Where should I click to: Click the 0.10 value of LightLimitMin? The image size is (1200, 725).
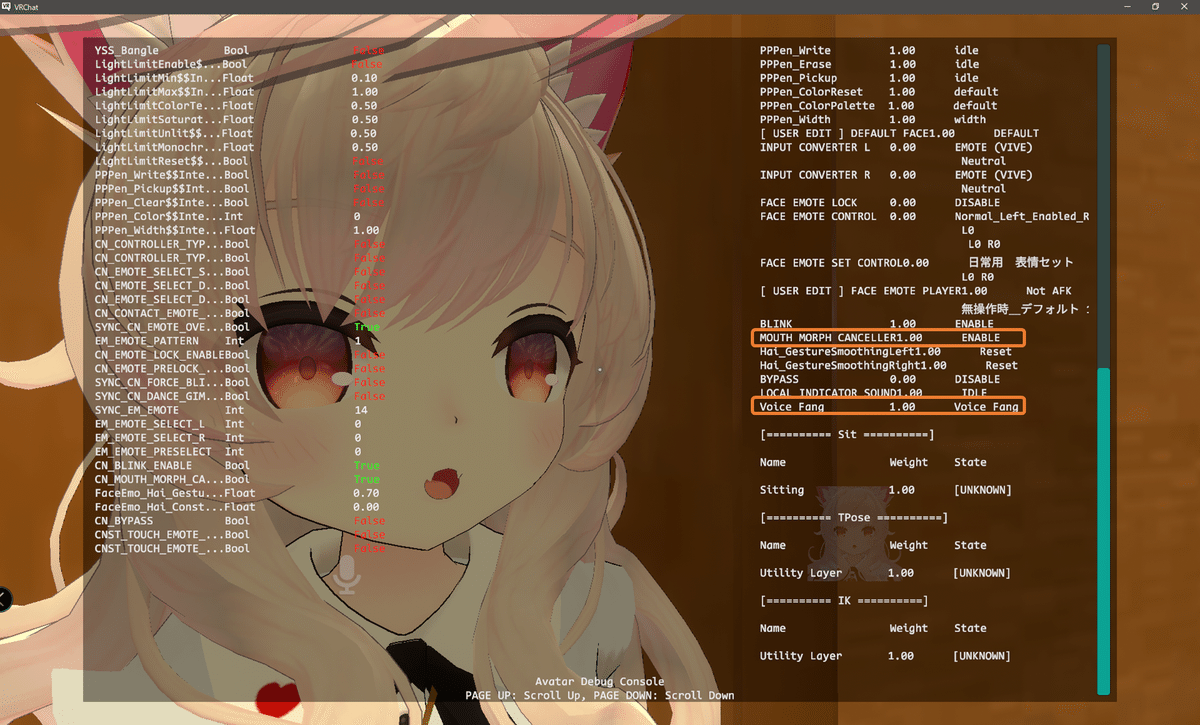coord(364,78)
